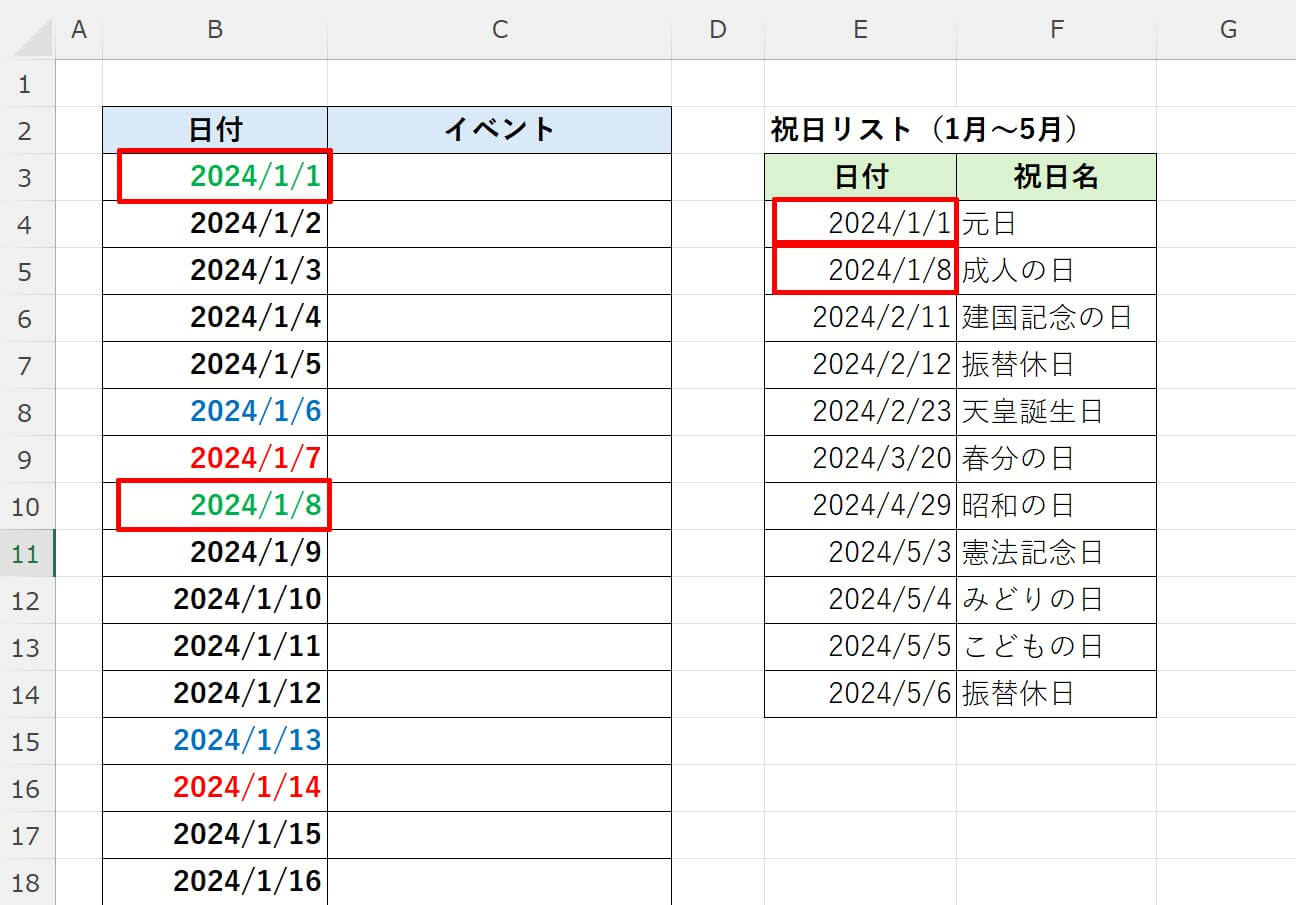Select row 11 header
The height and width of the screenshot is (905, 1296).
(27, 553)
